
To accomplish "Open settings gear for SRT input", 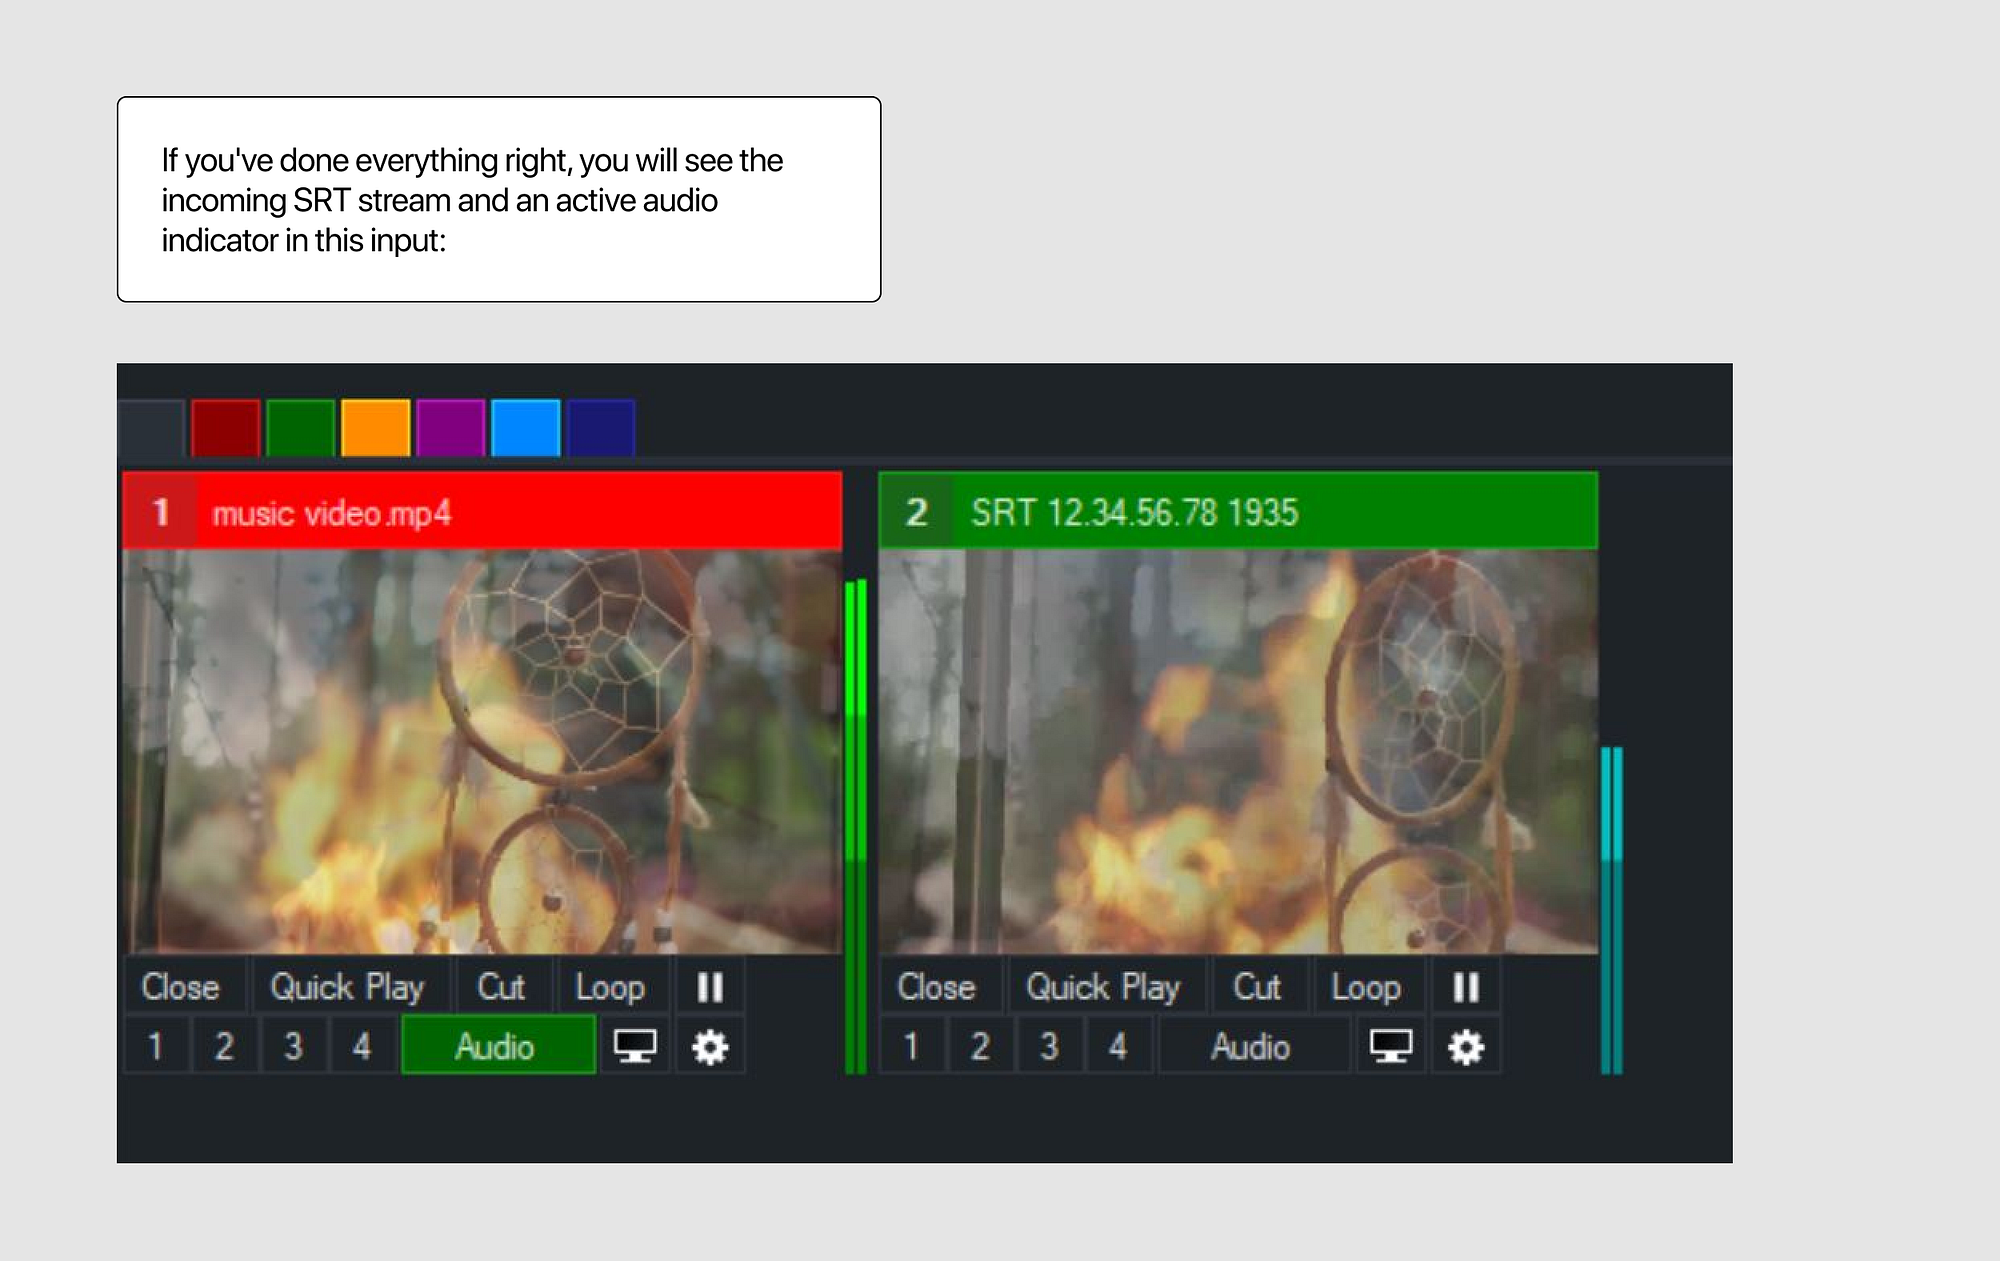I will (x=1466, y=1047).
